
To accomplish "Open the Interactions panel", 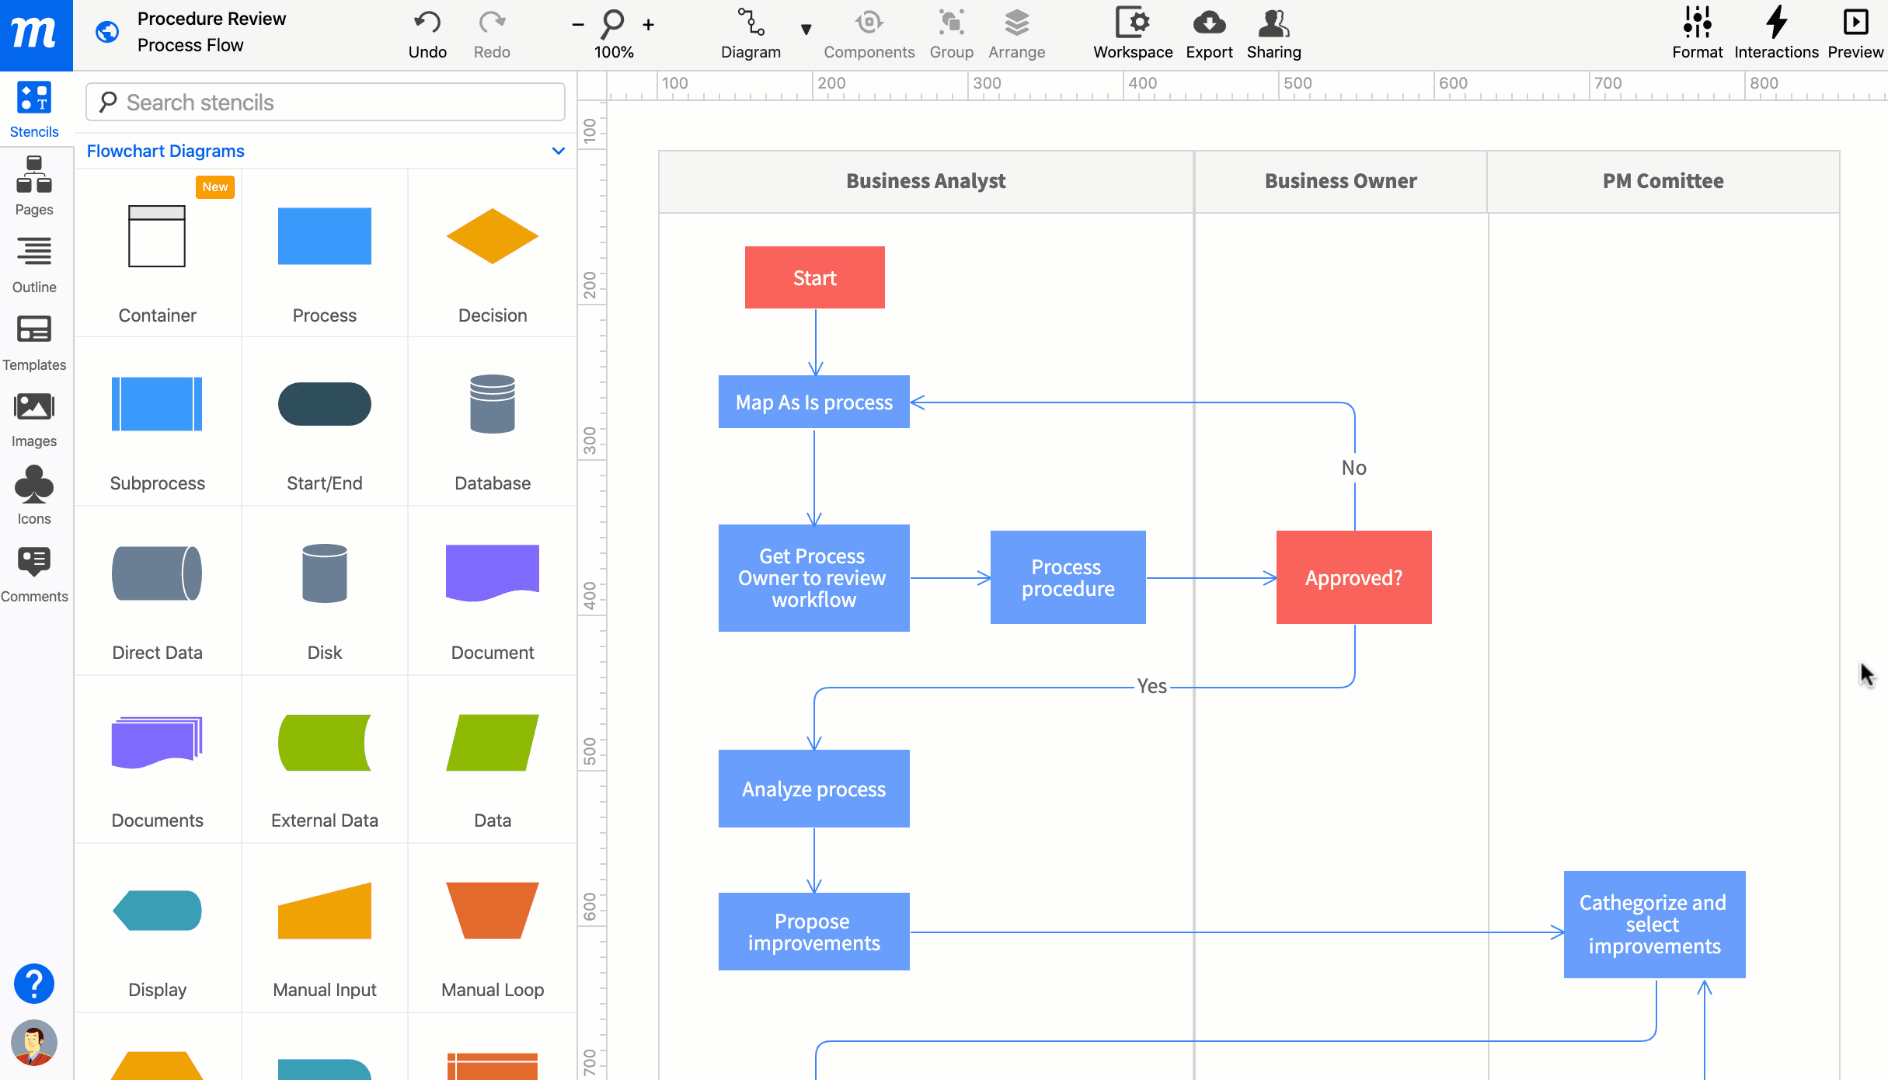I will point(1776,30).
